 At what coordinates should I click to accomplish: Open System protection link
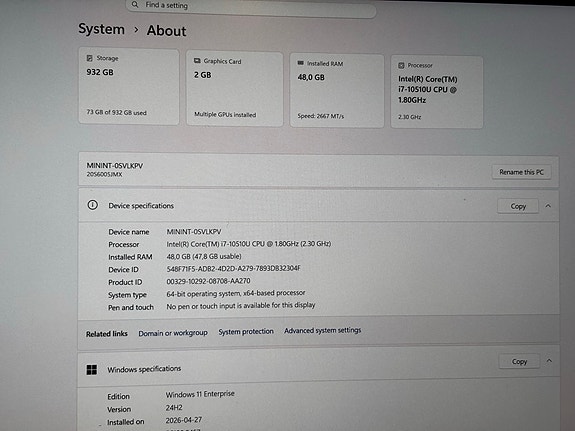(246, 332)
